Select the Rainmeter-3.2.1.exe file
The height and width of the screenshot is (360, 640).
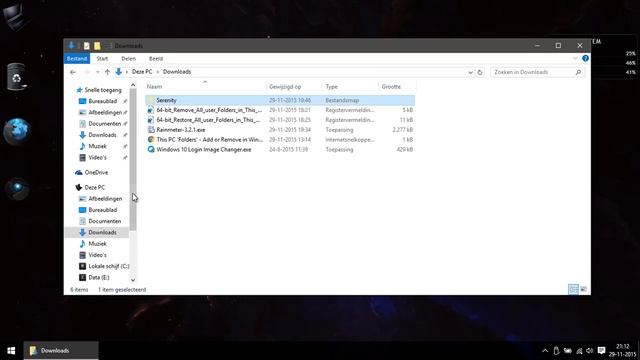280,130
